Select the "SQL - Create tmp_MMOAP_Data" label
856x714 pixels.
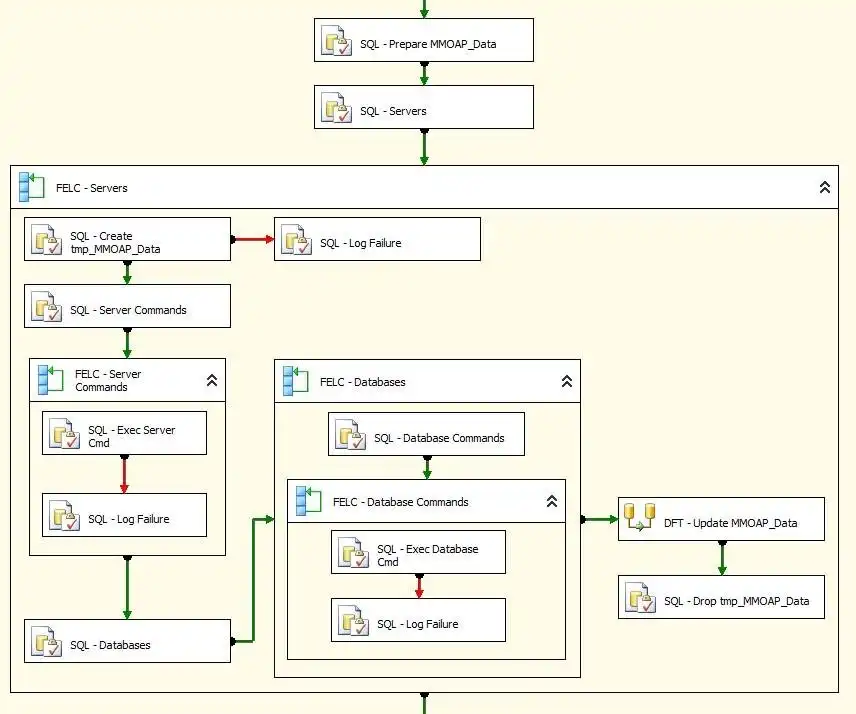115,242
